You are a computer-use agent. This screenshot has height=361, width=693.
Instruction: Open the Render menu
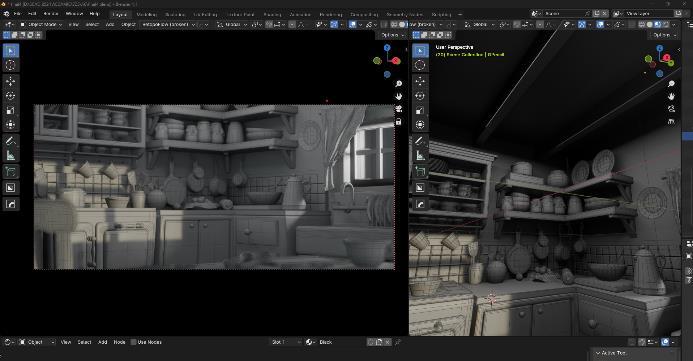[x=51, y=14]
